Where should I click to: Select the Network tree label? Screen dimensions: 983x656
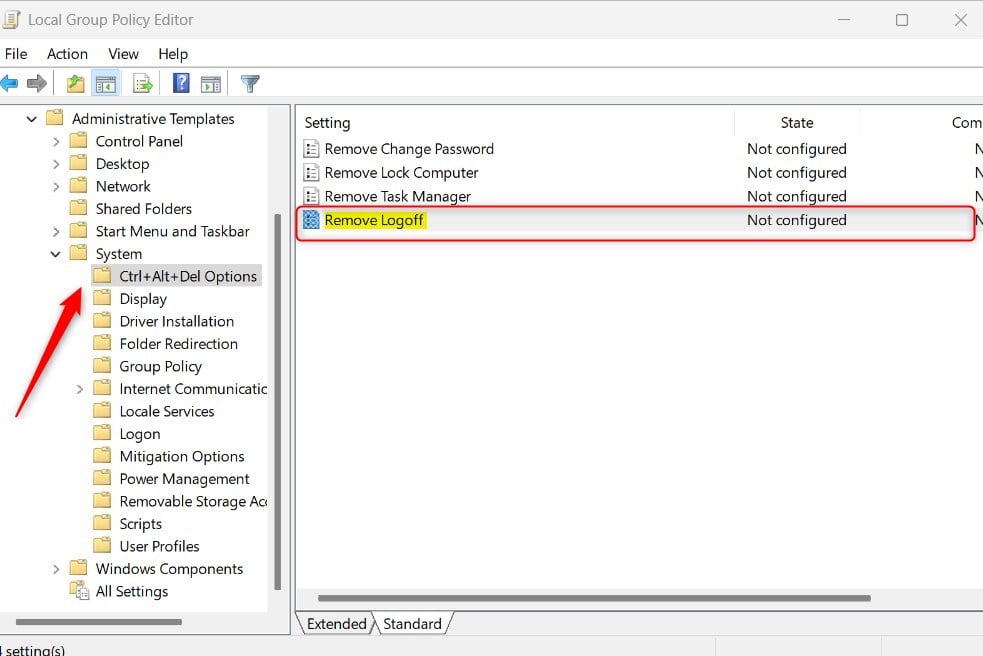click(x=123, y=186)
